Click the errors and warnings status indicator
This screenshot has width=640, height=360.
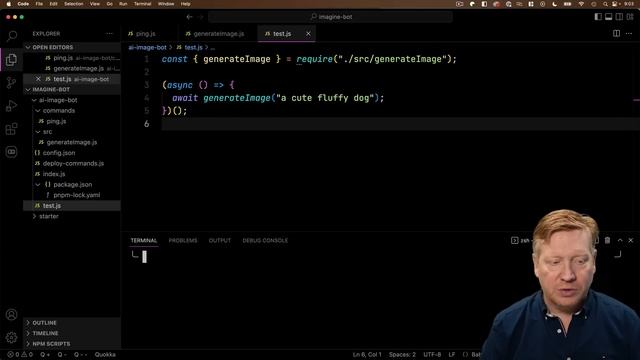tap(20, 355)
